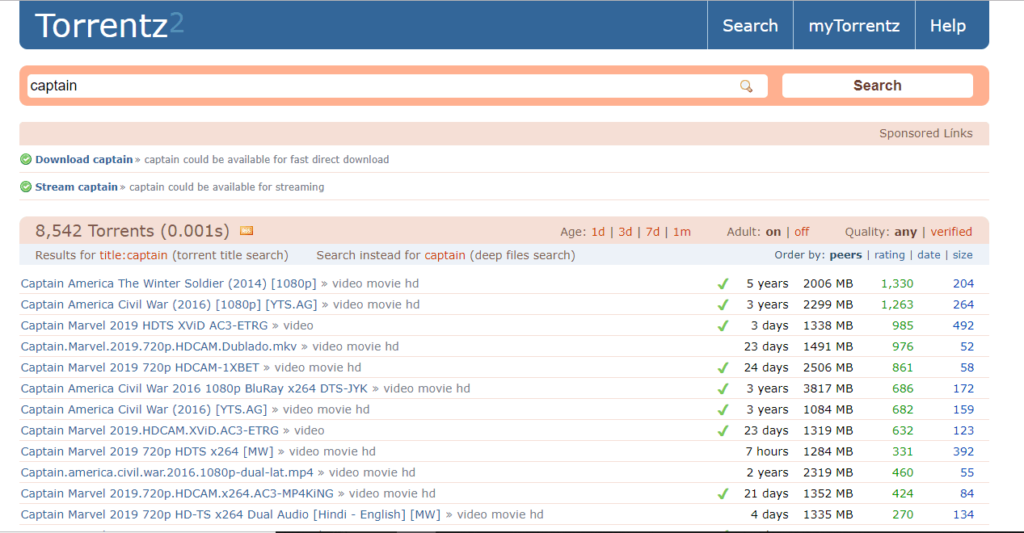Open the Search menu in header
The width and height of the screenshot is (1024, 533).
750,25
